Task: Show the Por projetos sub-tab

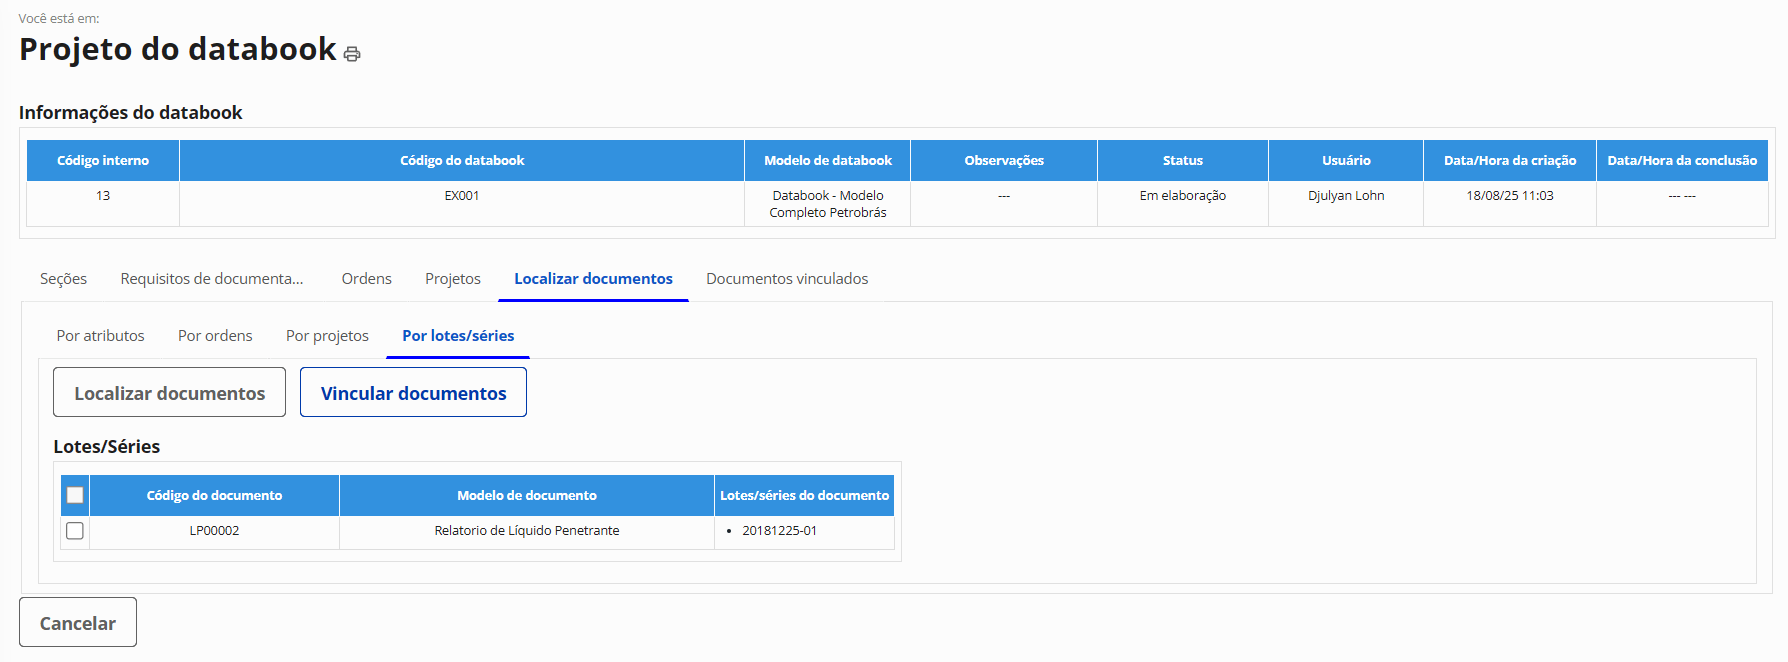Action: [x=327, y=336]
